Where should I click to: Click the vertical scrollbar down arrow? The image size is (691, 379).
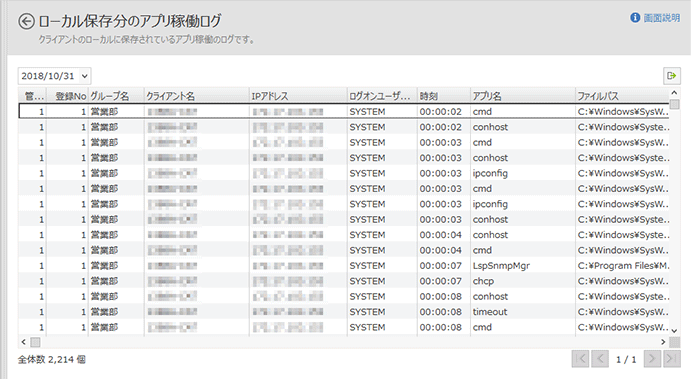pyautogui.click(x=674, y=331)
